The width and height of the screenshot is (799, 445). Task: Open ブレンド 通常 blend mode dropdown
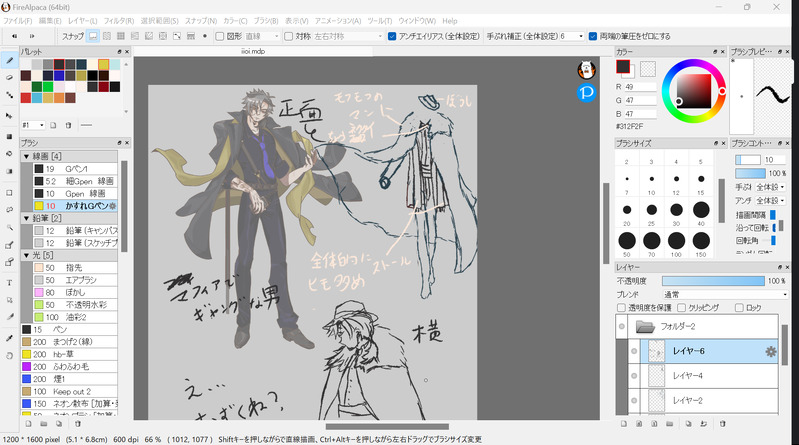point(725,295)
